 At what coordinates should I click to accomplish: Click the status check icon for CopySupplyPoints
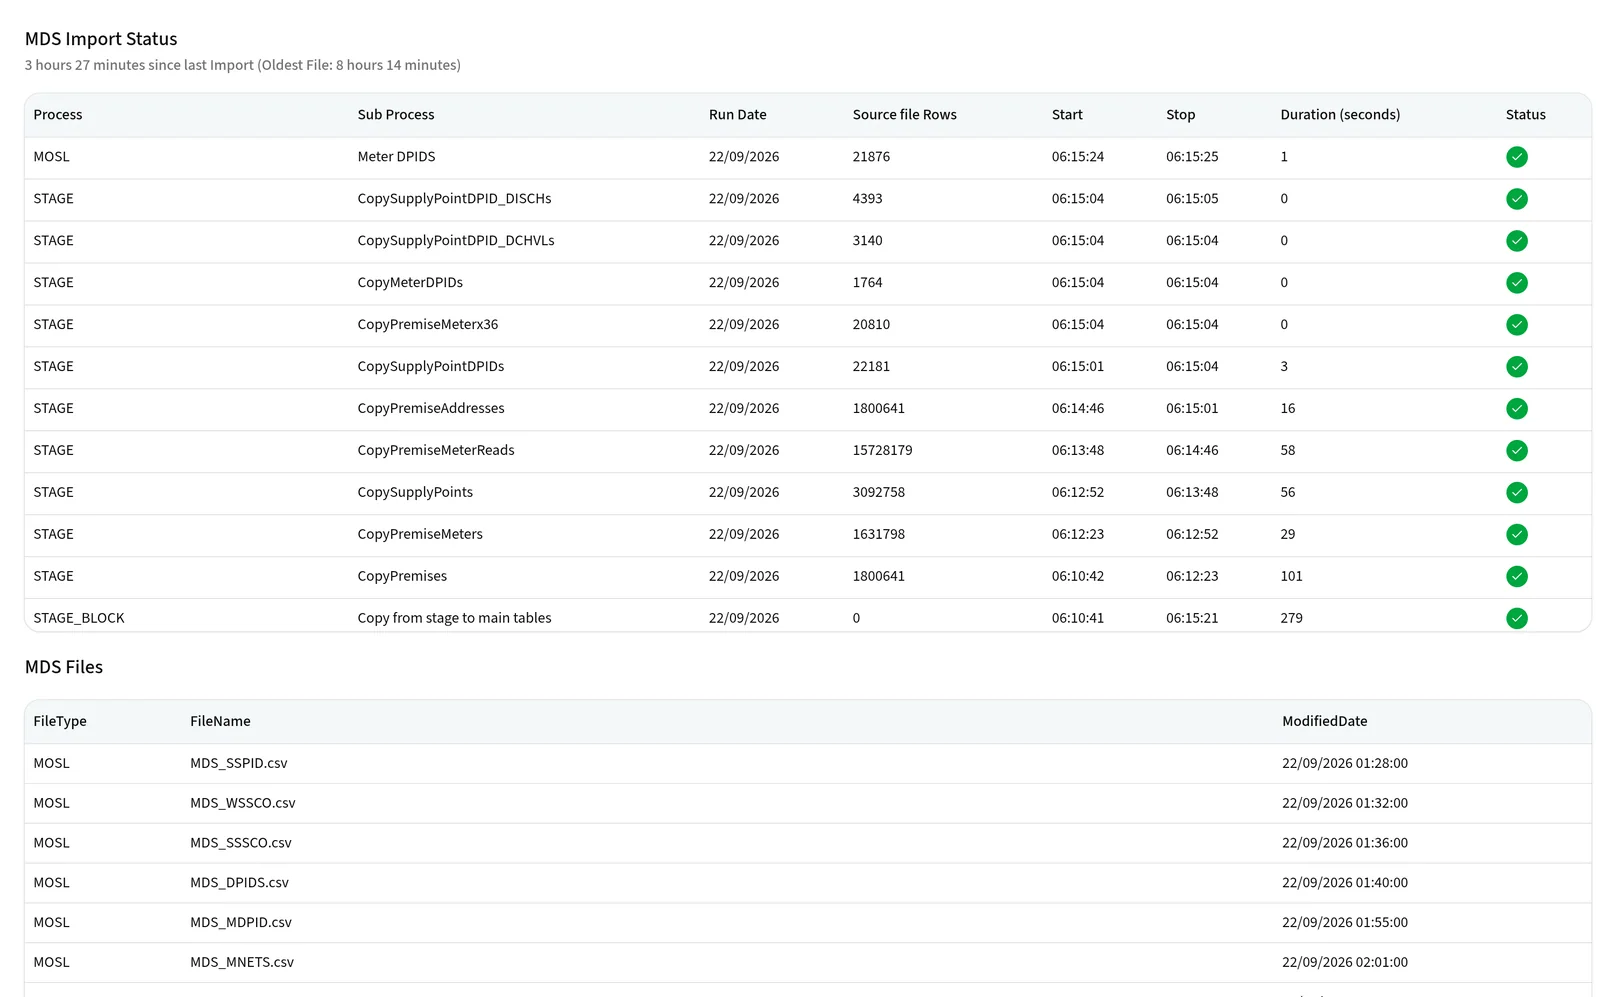pos(1517,493)
